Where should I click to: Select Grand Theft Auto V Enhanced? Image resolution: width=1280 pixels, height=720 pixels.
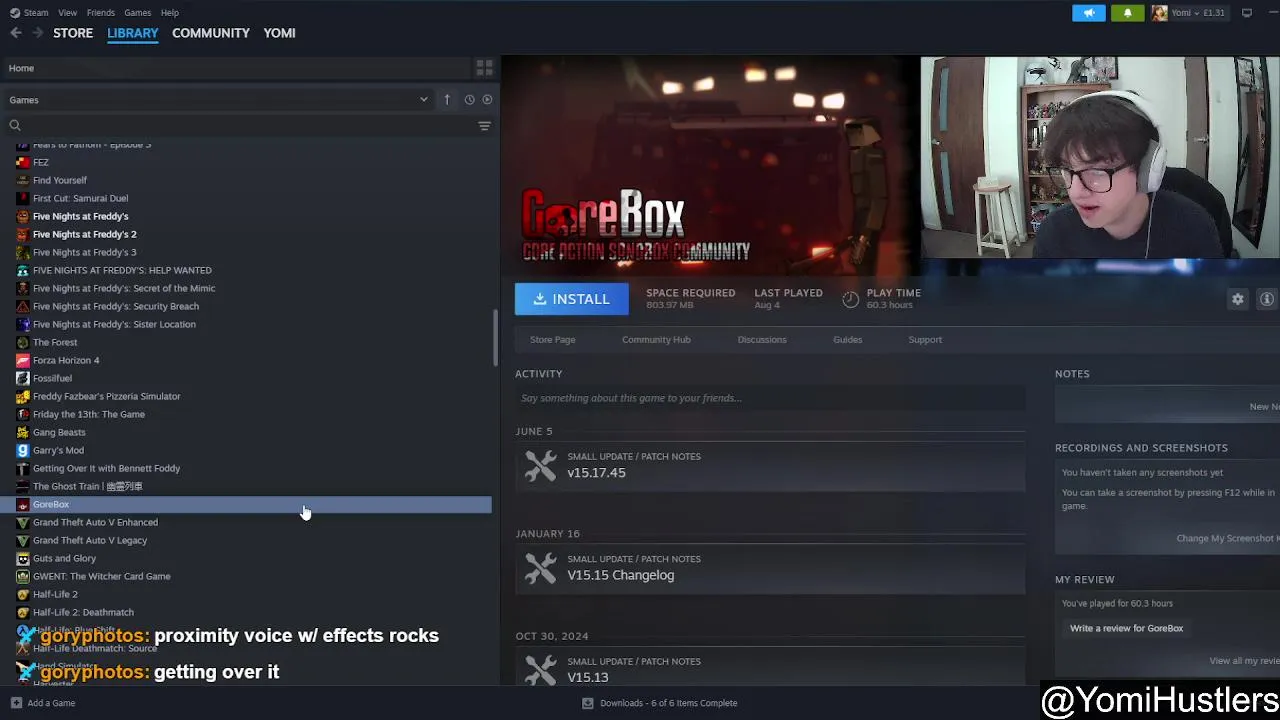tap(95, 522)
